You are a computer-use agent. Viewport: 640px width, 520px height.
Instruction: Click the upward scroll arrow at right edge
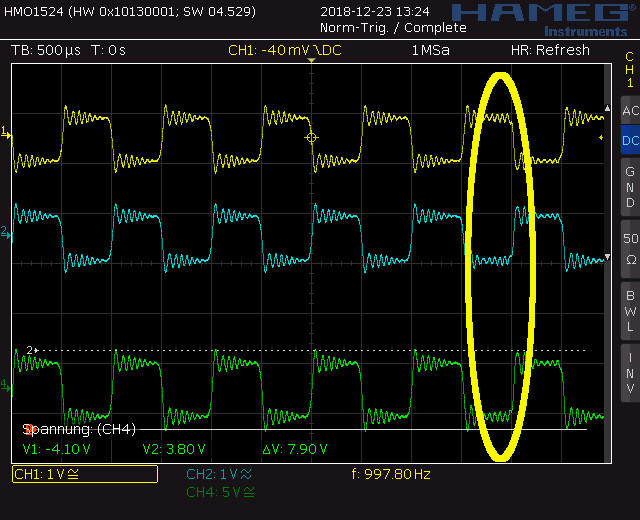(607, 109)
